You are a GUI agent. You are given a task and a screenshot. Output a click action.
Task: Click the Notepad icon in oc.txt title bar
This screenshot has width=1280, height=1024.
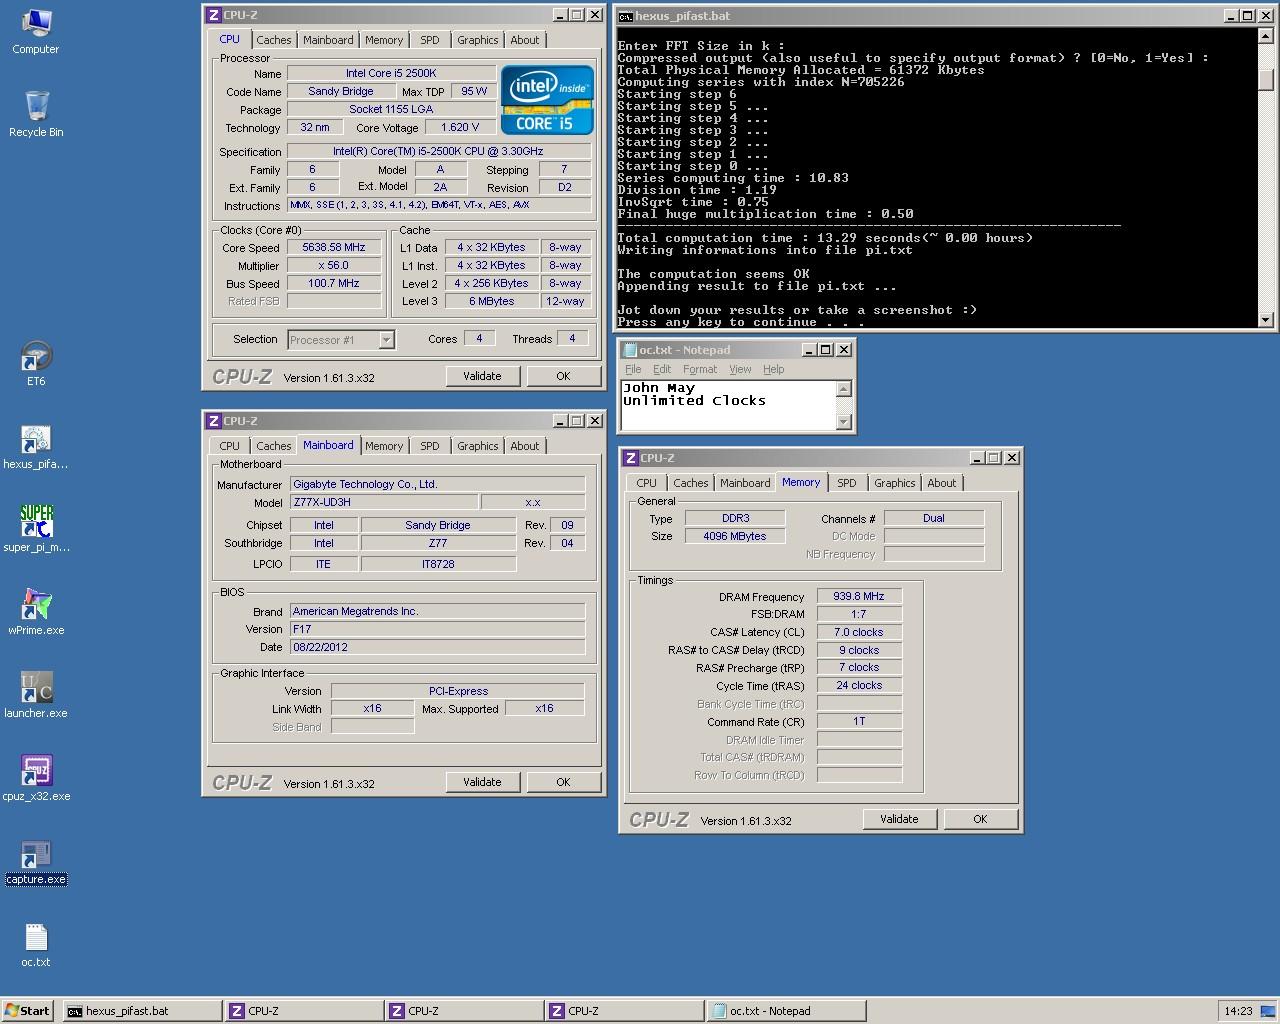(x=630, y=350)
